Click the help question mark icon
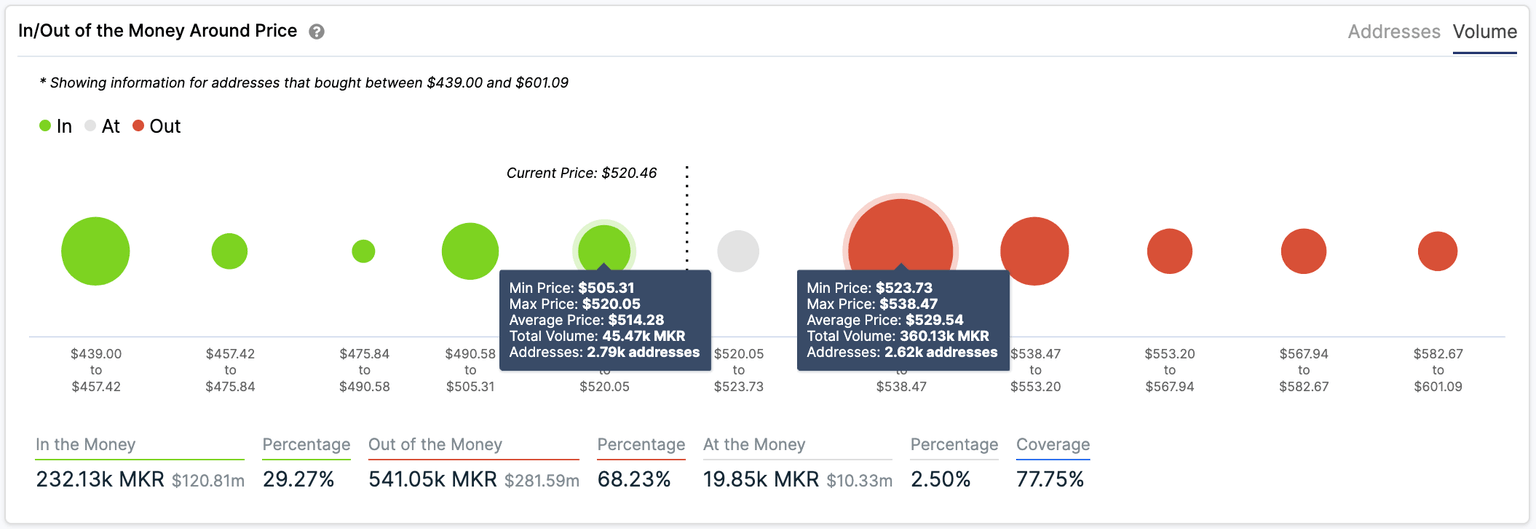The height and width of the screenshot is (529, 1536). coord(317,32)
